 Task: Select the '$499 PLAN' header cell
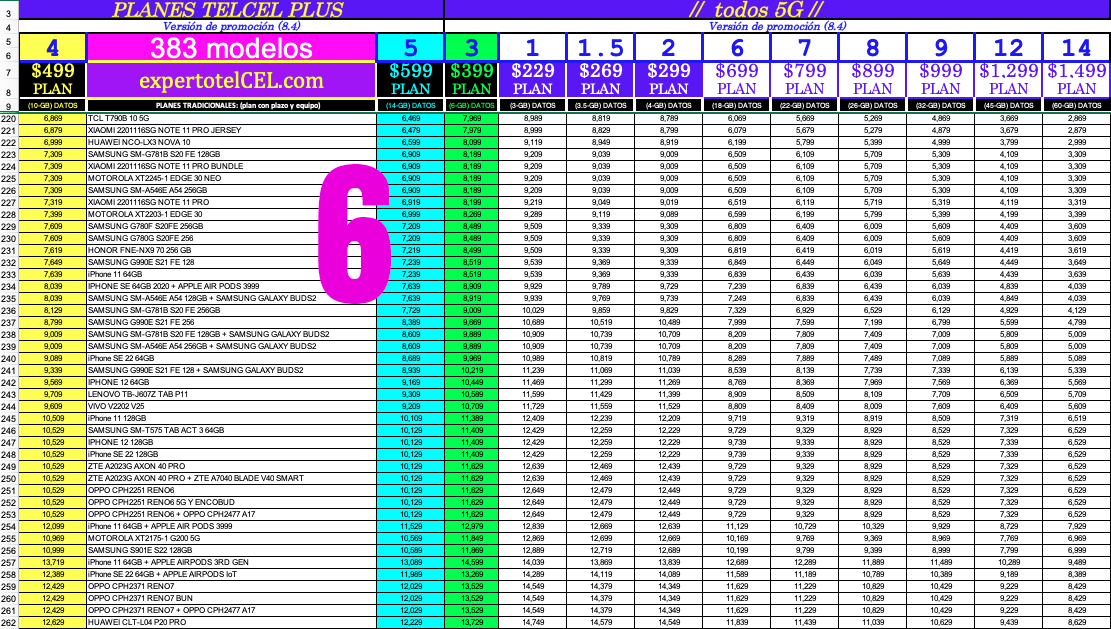(x=52, y=81)
